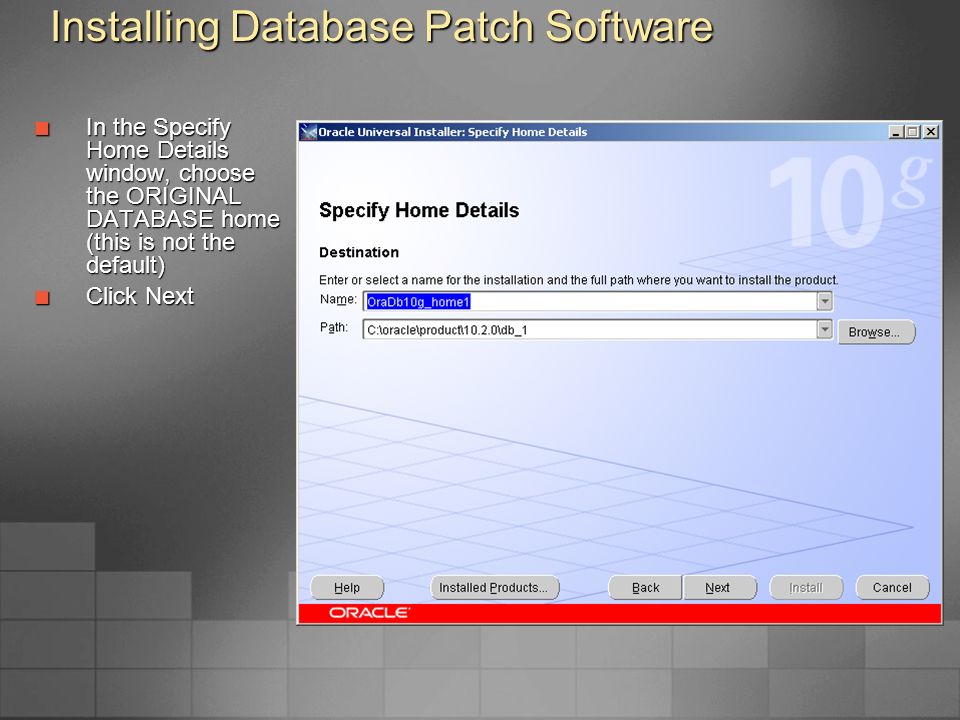960x720 pixels.
Task: Click the 'Click Next' bullet text
Action: [140, 296]
